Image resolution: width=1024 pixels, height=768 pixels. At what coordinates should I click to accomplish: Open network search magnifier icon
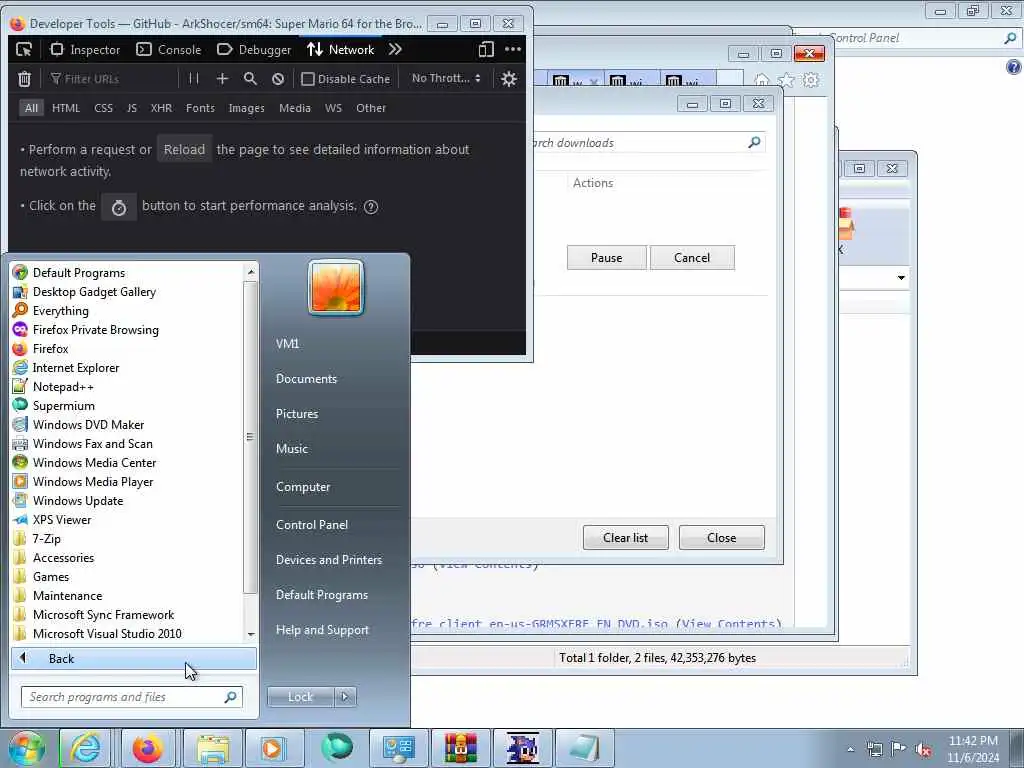pos(250,78)
